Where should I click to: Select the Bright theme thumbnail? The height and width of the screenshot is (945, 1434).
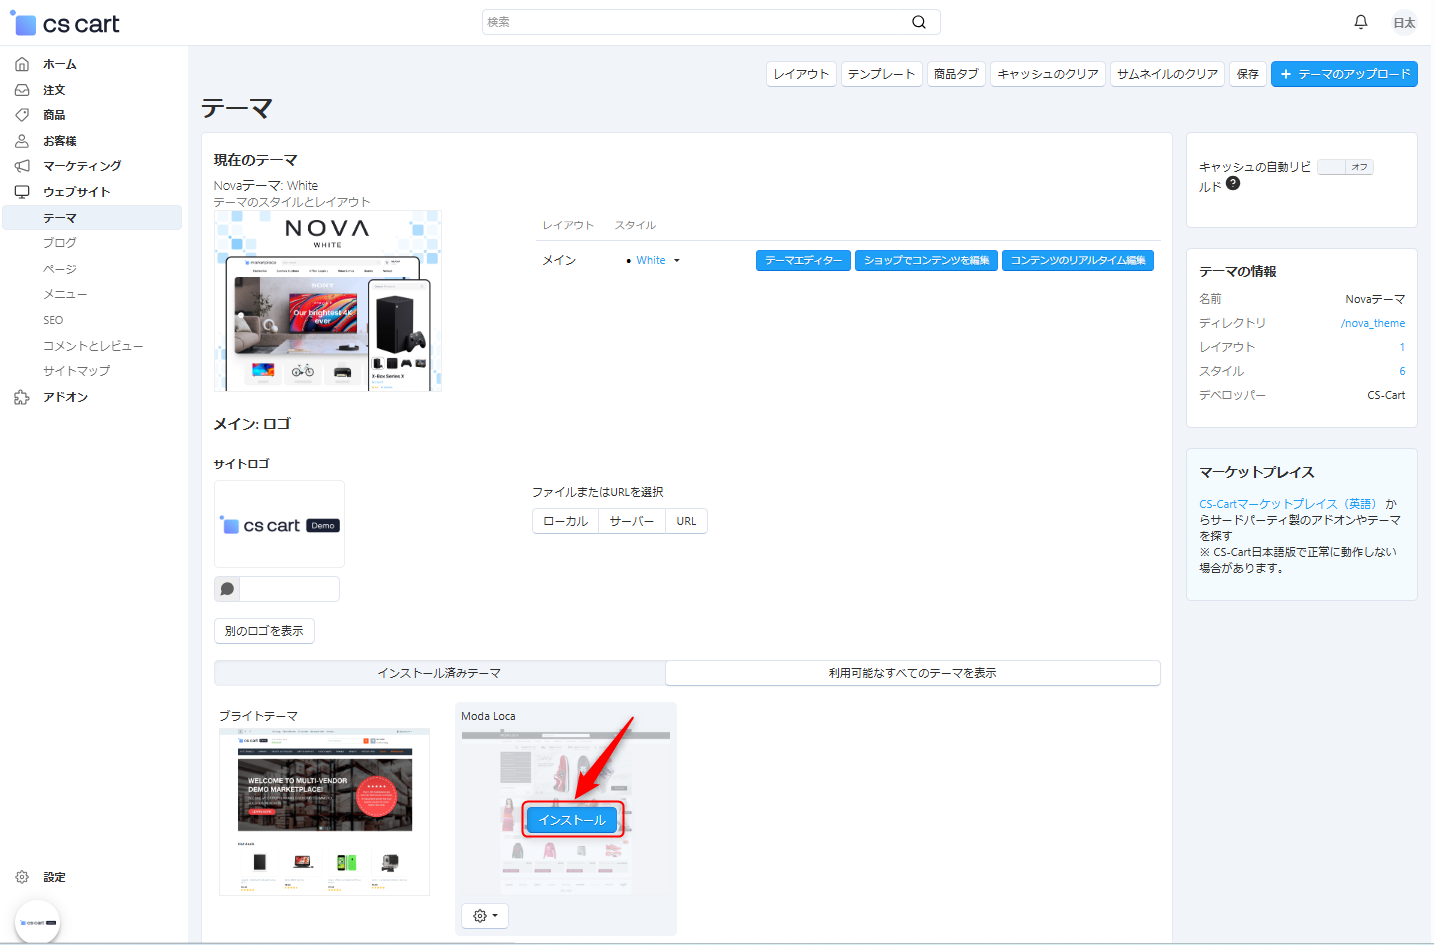click(x=324, y=811)
